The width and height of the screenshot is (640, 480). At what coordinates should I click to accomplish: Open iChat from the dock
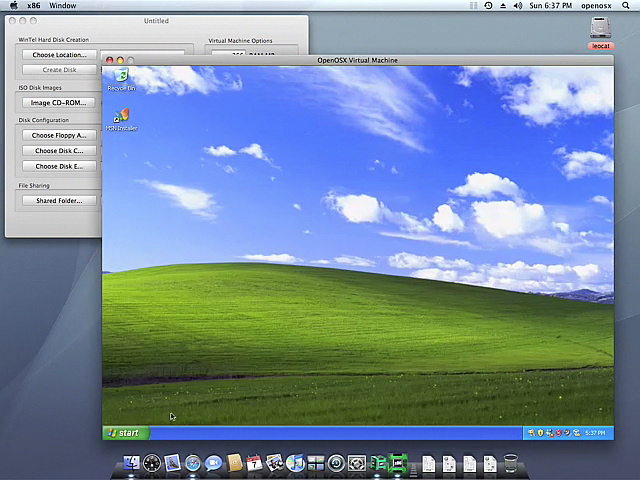point(213,463)
